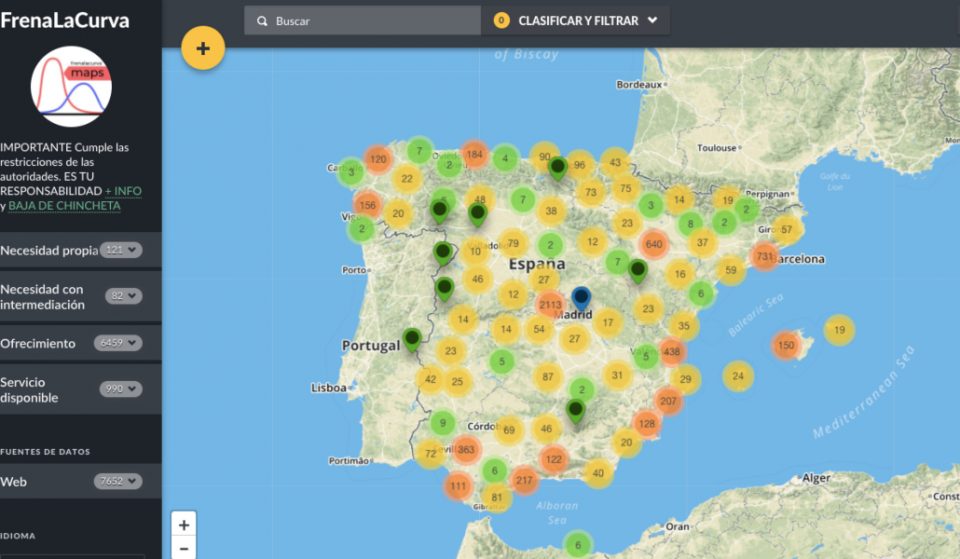Open the 122 orange cluster

coord(553,459)
